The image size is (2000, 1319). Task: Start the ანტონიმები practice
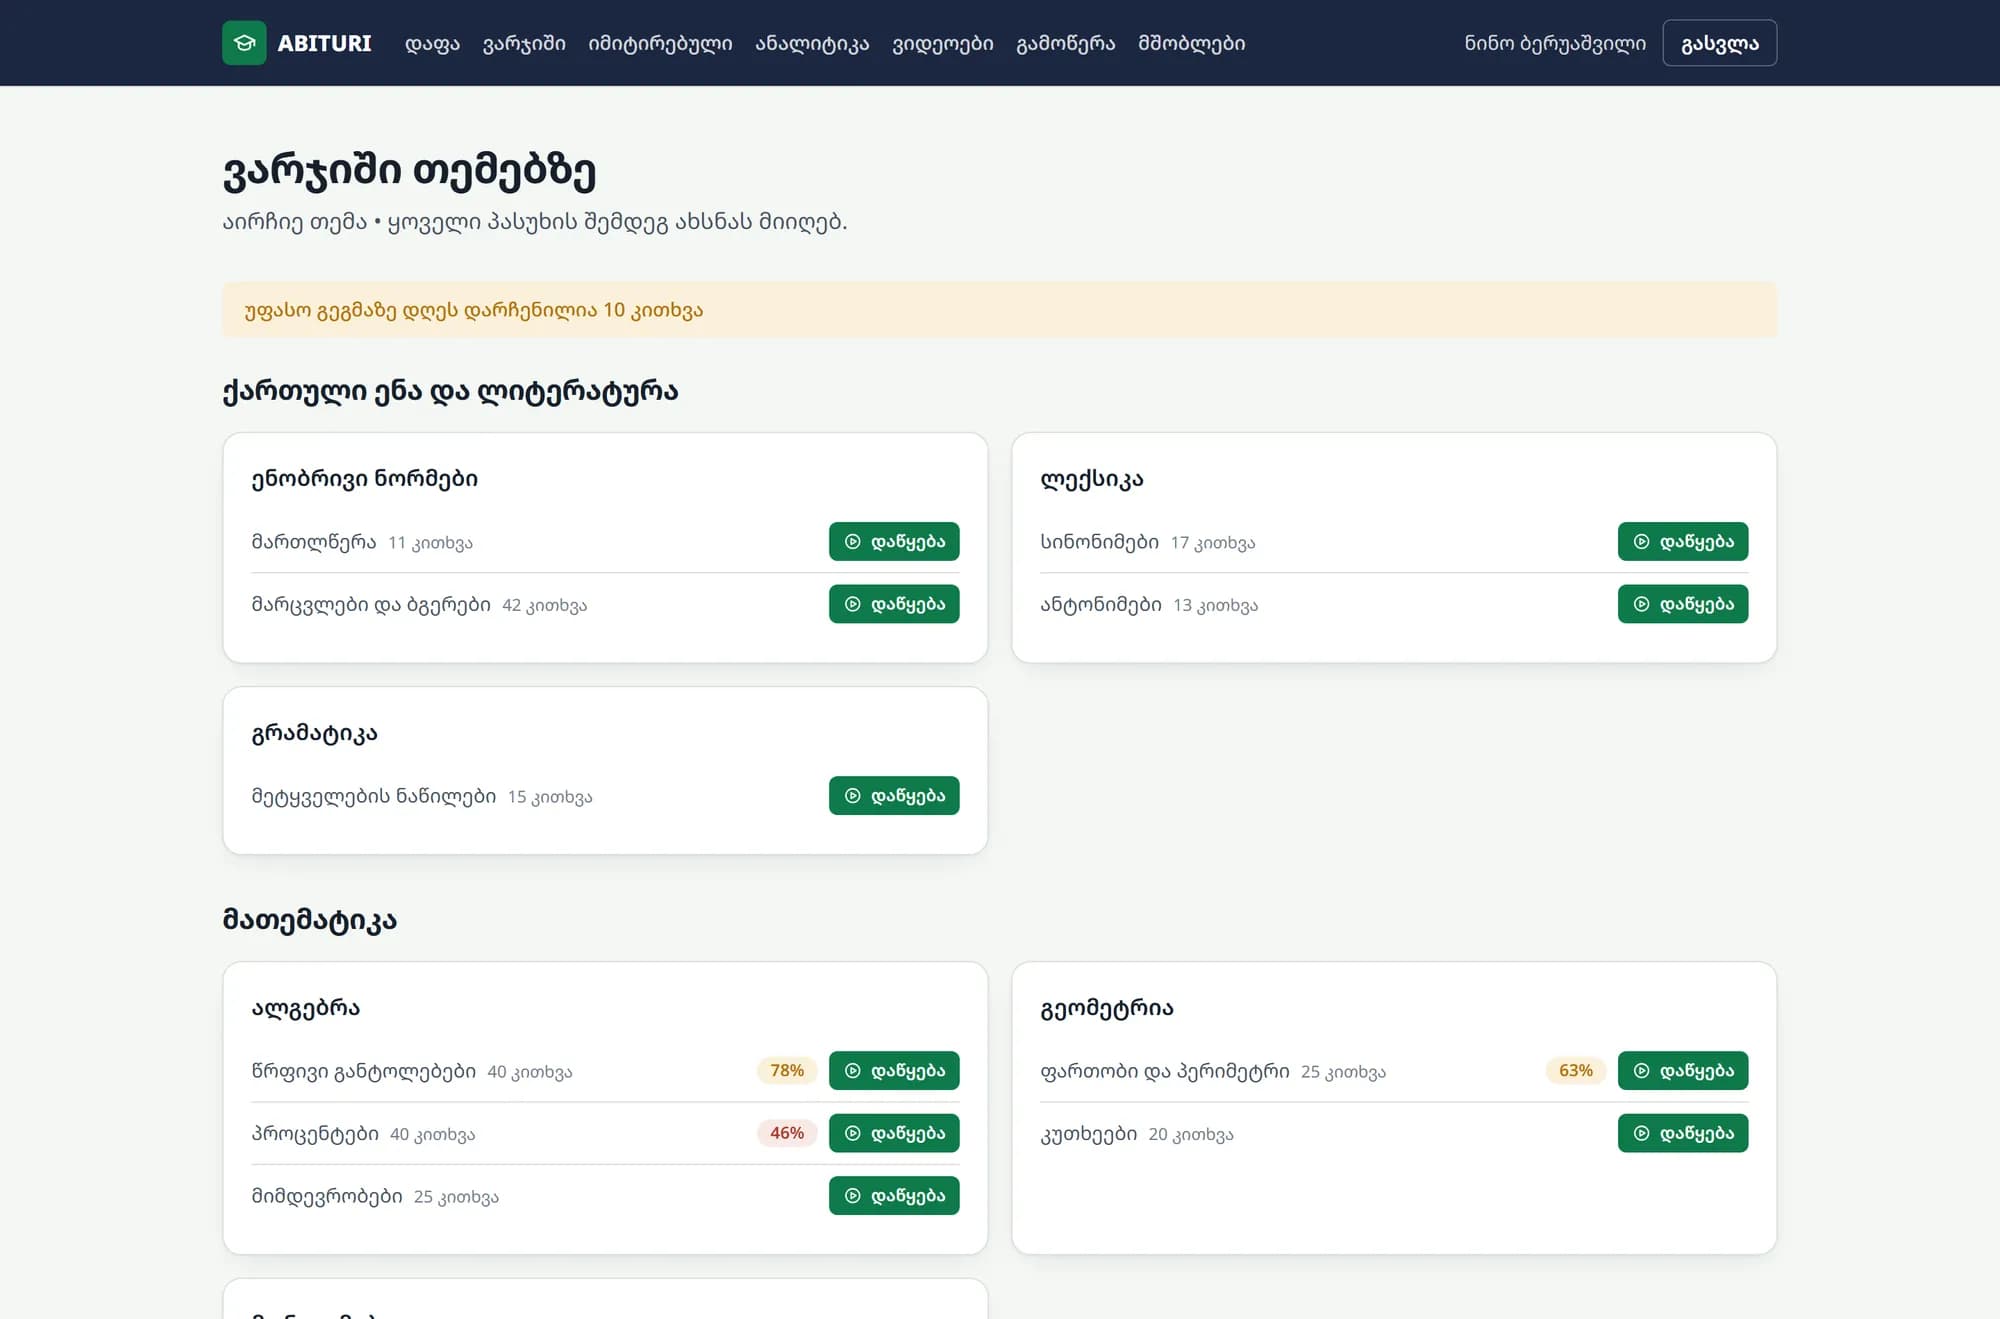point(1683,604)
